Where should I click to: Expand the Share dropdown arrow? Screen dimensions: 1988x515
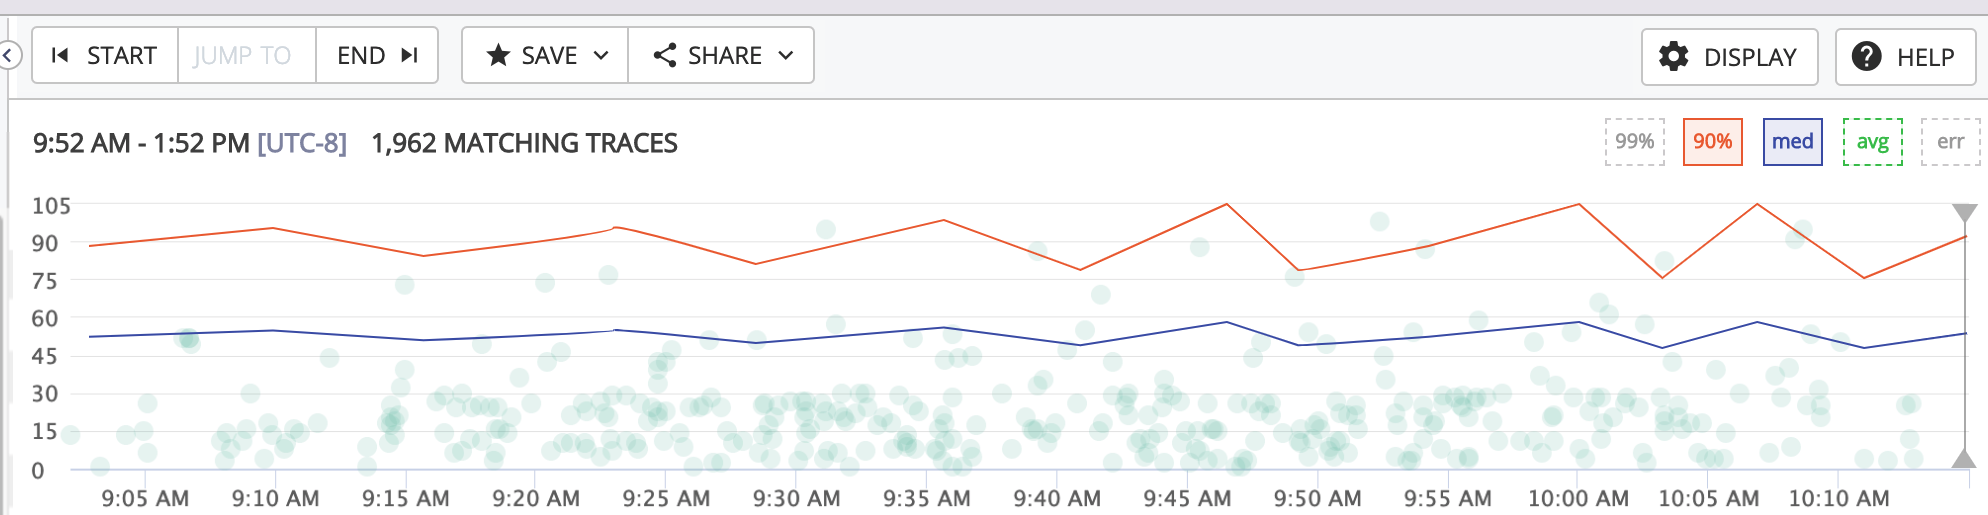tap(786, 55)
